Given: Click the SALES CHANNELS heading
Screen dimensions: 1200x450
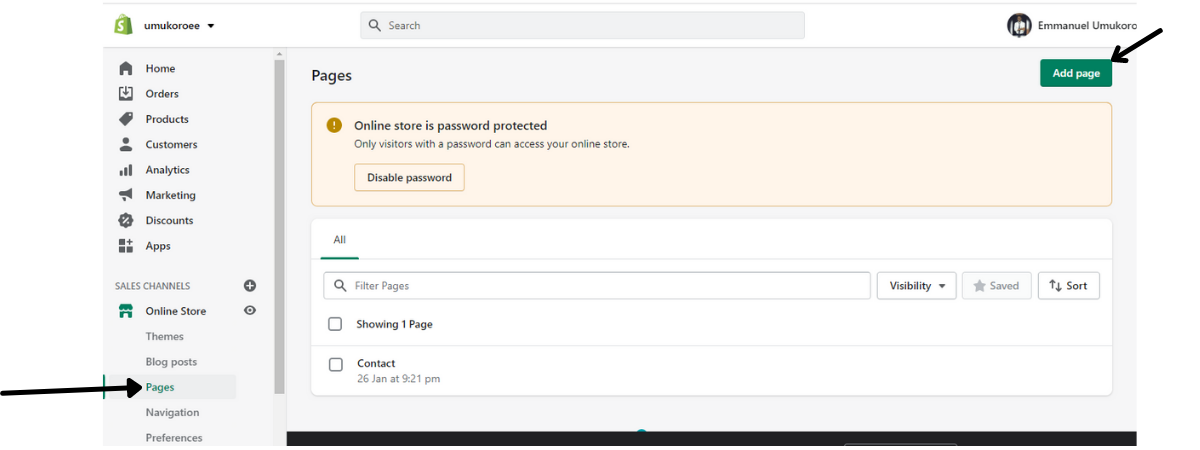Looking at the screenshot, I should pos(152,286).
